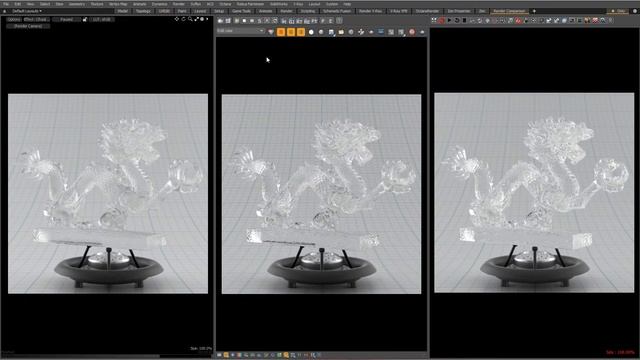Screen dimensions: 640x360
Task: Open the RGB color channel dropdown
Action: point(240,31)
